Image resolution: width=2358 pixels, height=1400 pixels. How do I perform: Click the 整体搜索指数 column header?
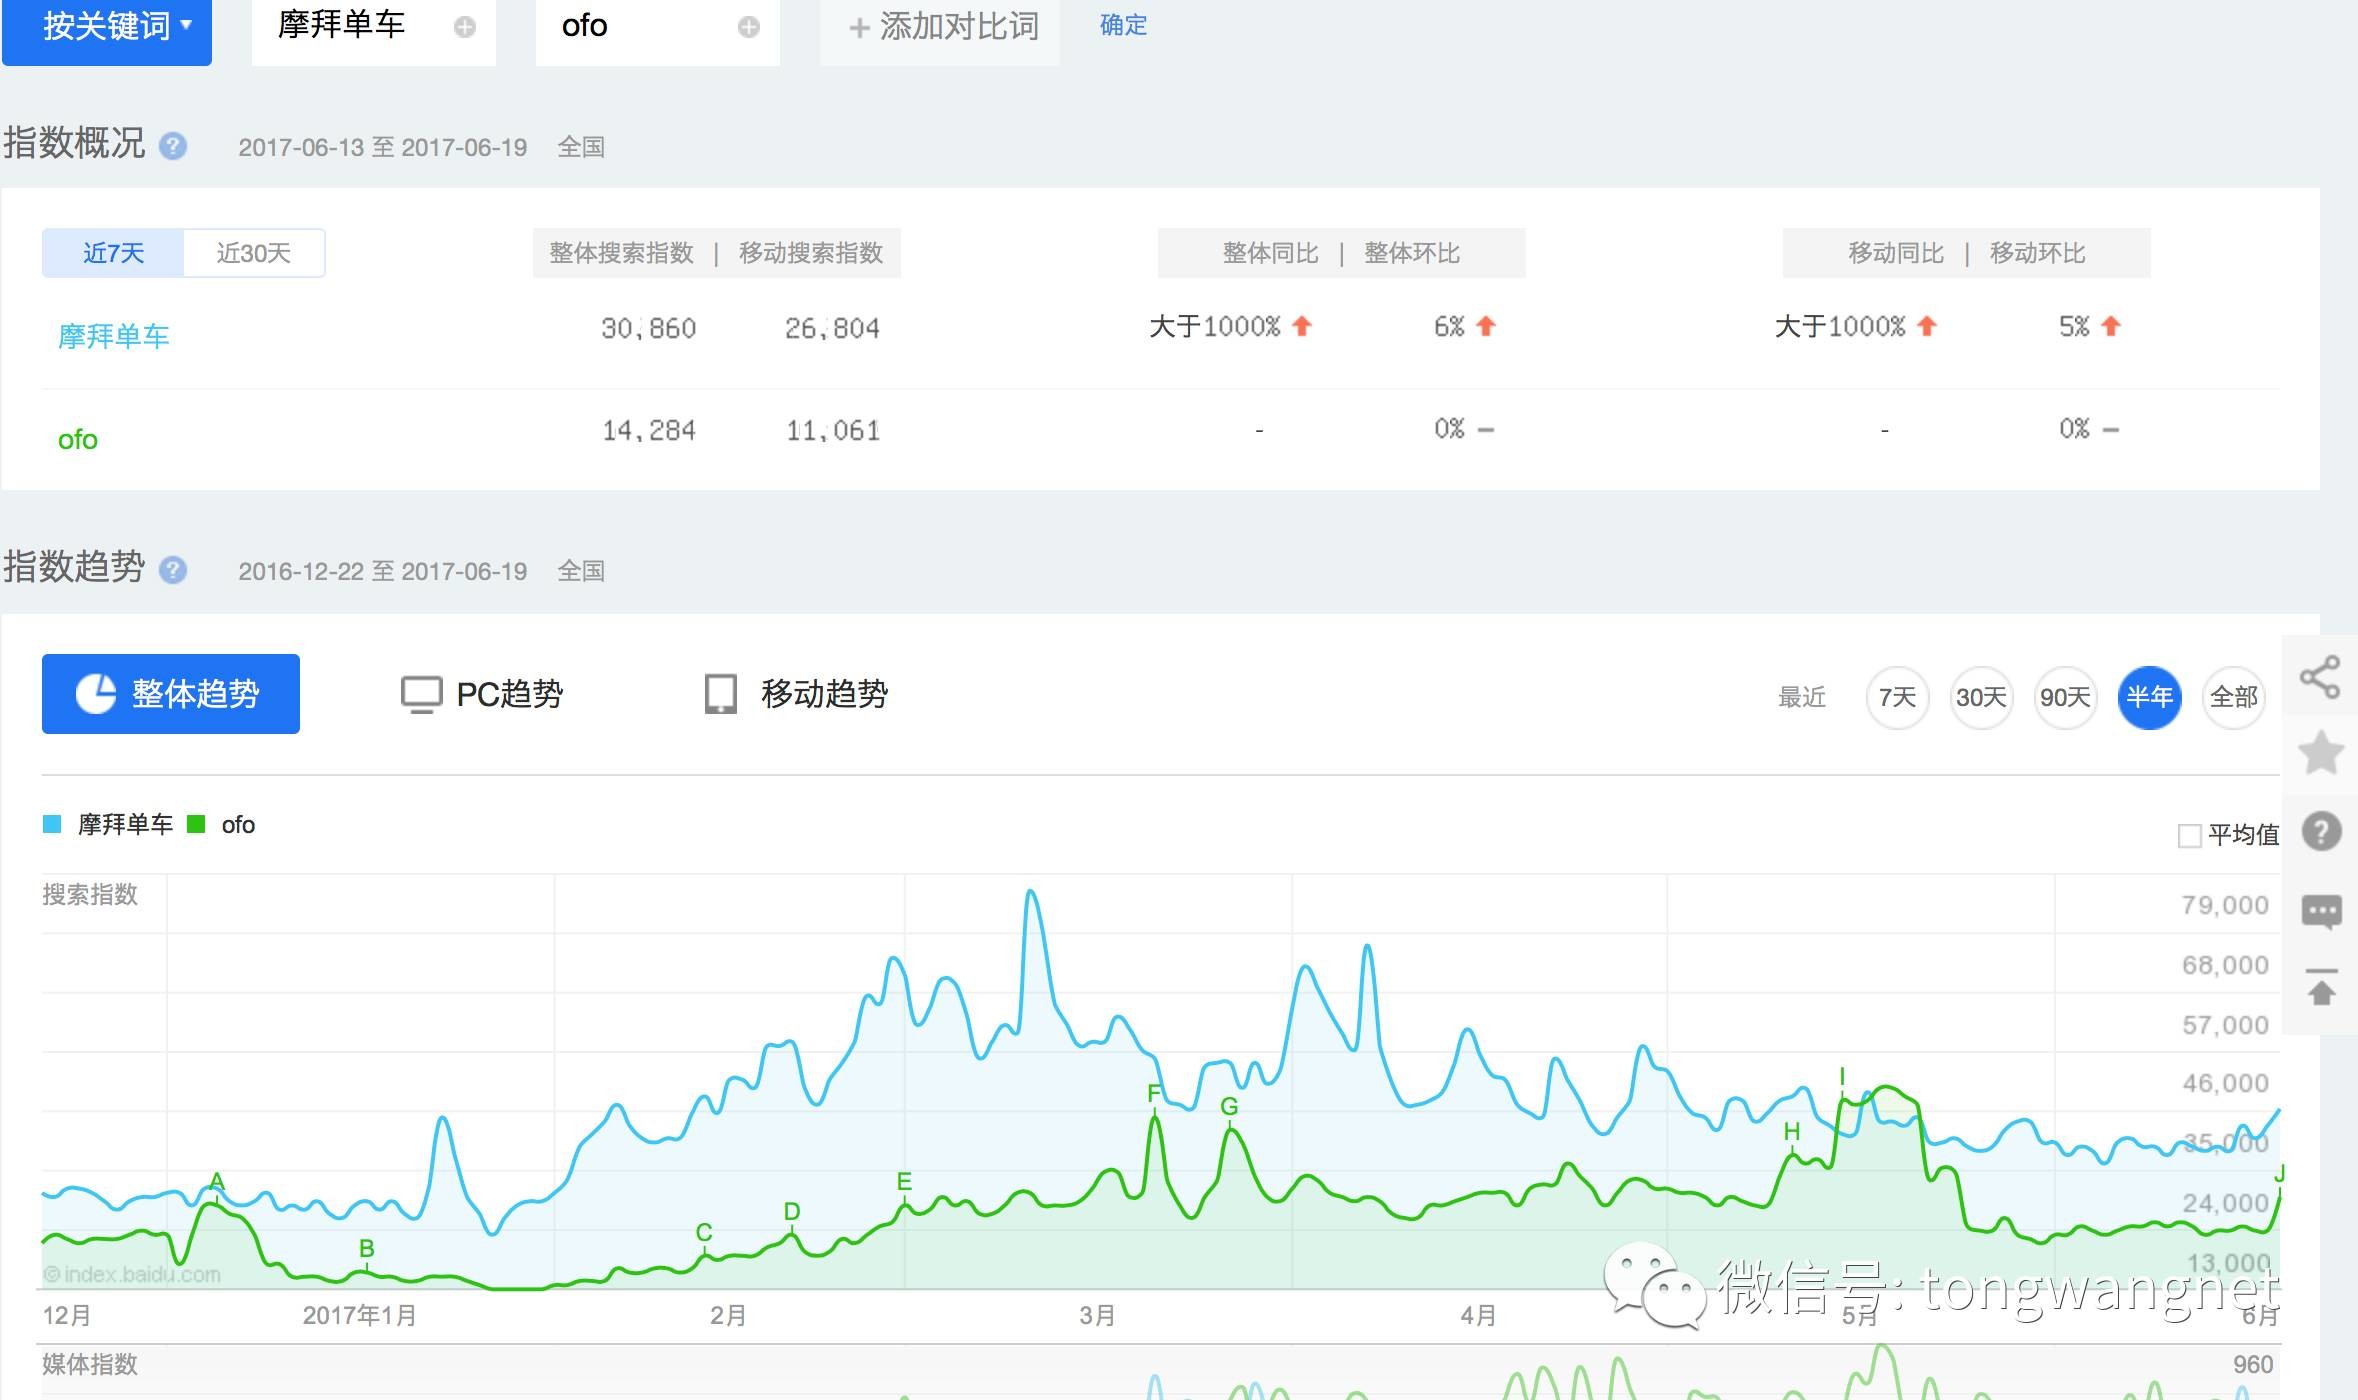pos(621,253)
